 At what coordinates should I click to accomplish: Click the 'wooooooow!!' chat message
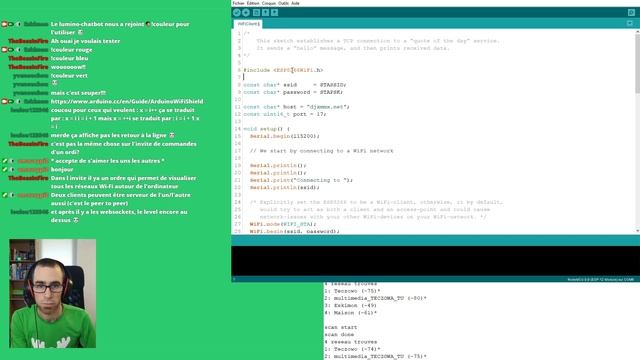pos(68,67)
